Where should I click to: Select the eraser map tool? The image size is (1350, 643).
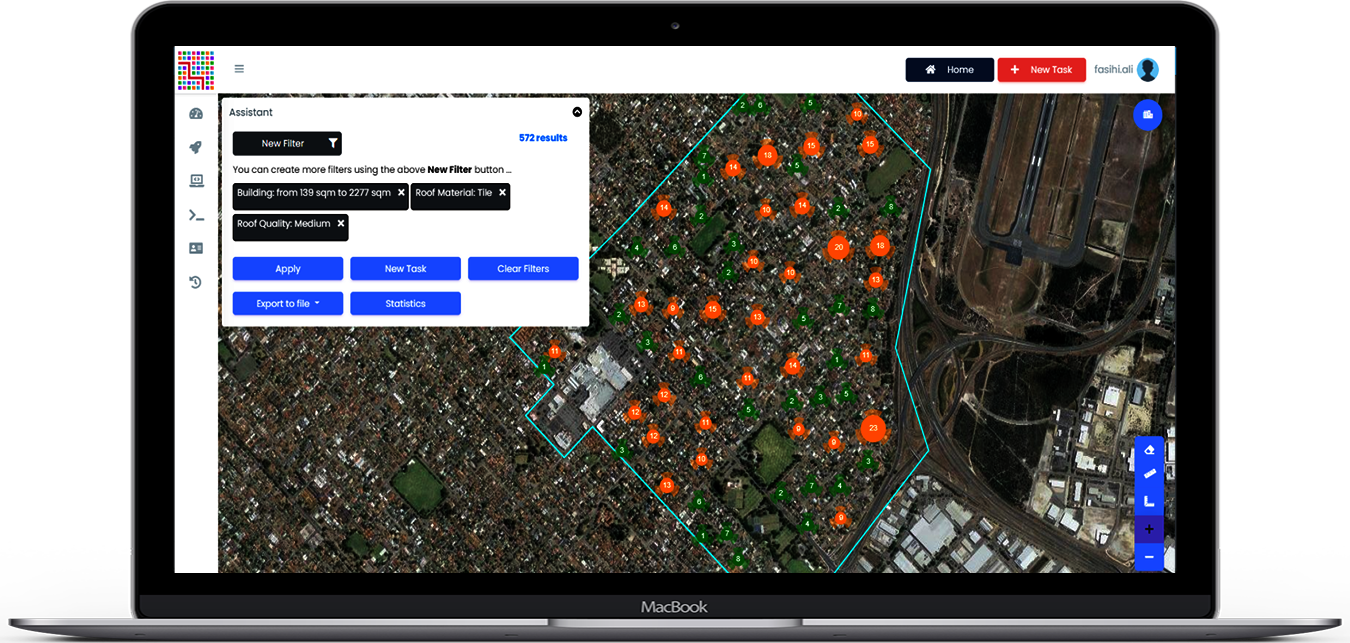point(1149,450)
